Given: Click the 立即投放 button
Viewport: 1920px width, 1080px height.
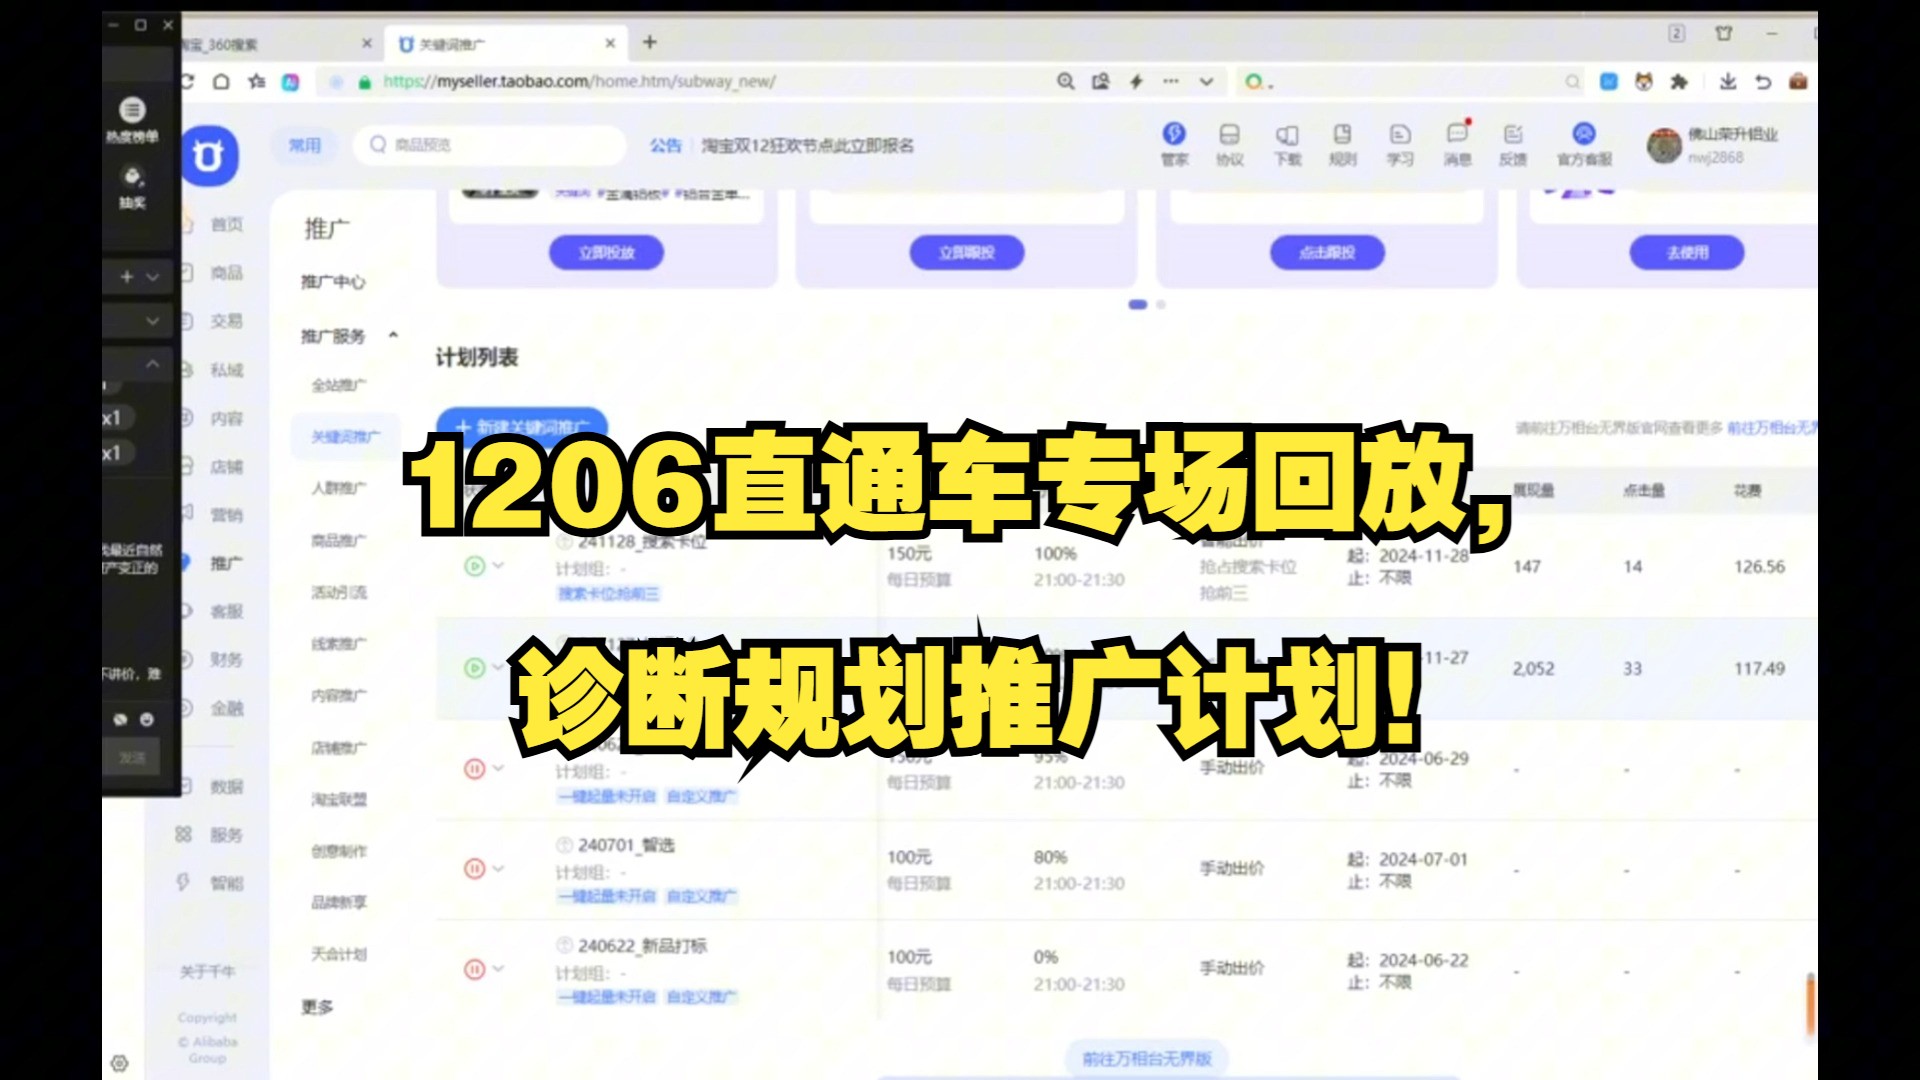Looking at the screenshot, I should [x=606, y=253].
